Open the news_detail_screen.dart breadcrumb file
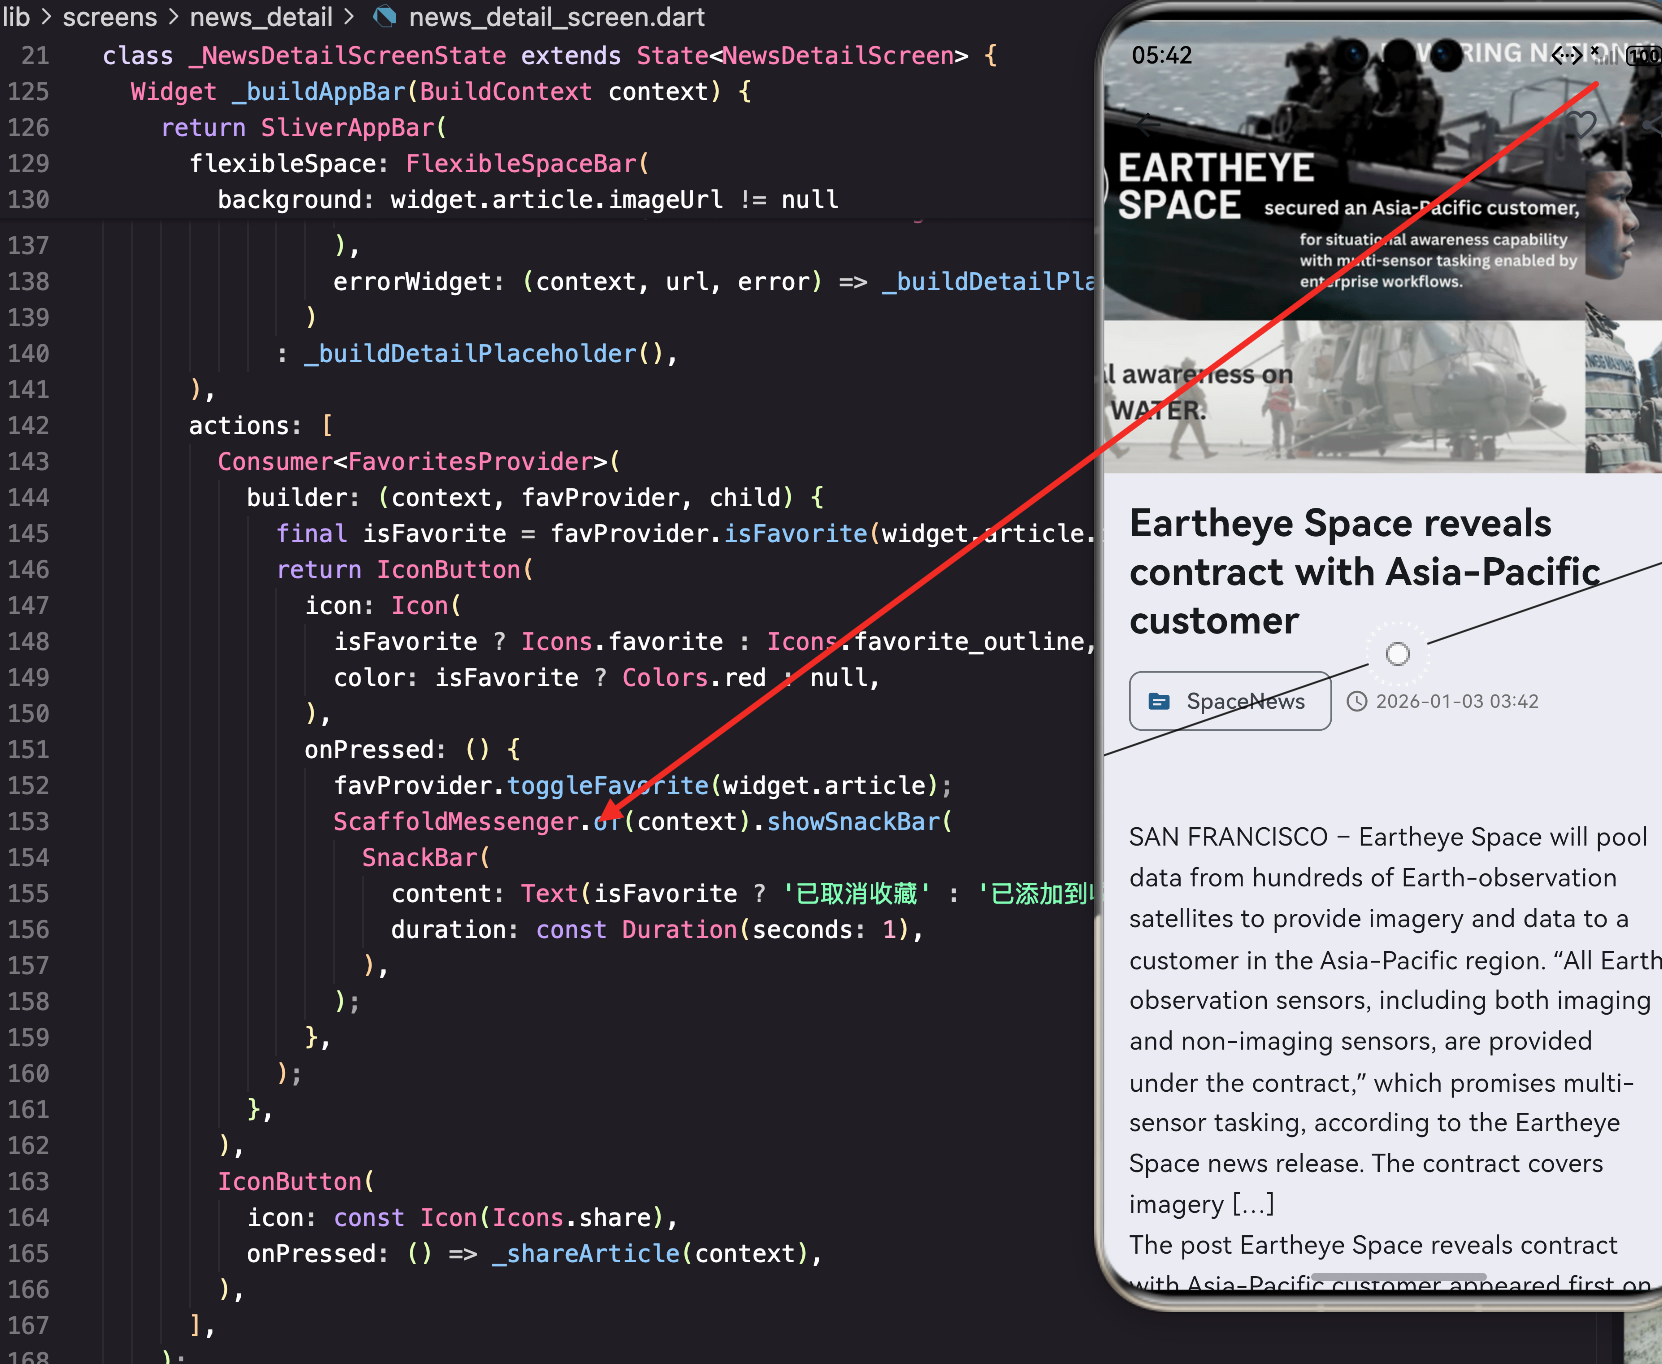 click(x=557, y=16)
